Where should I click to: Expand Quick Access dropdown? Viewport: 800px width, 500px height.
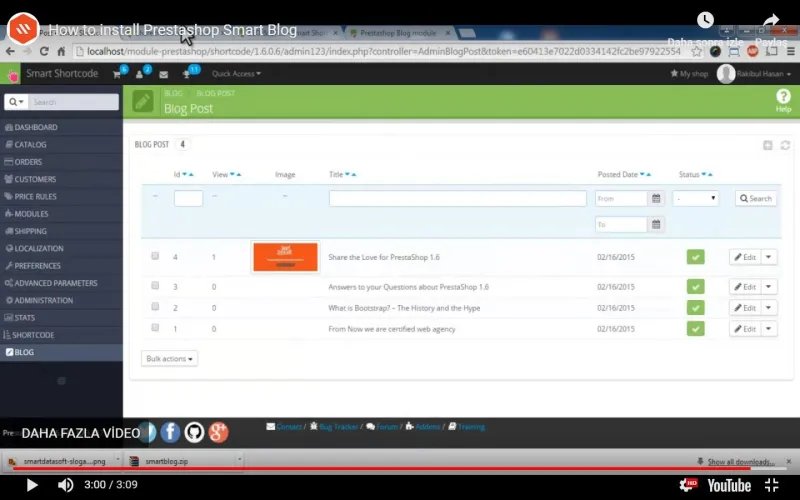236,73
